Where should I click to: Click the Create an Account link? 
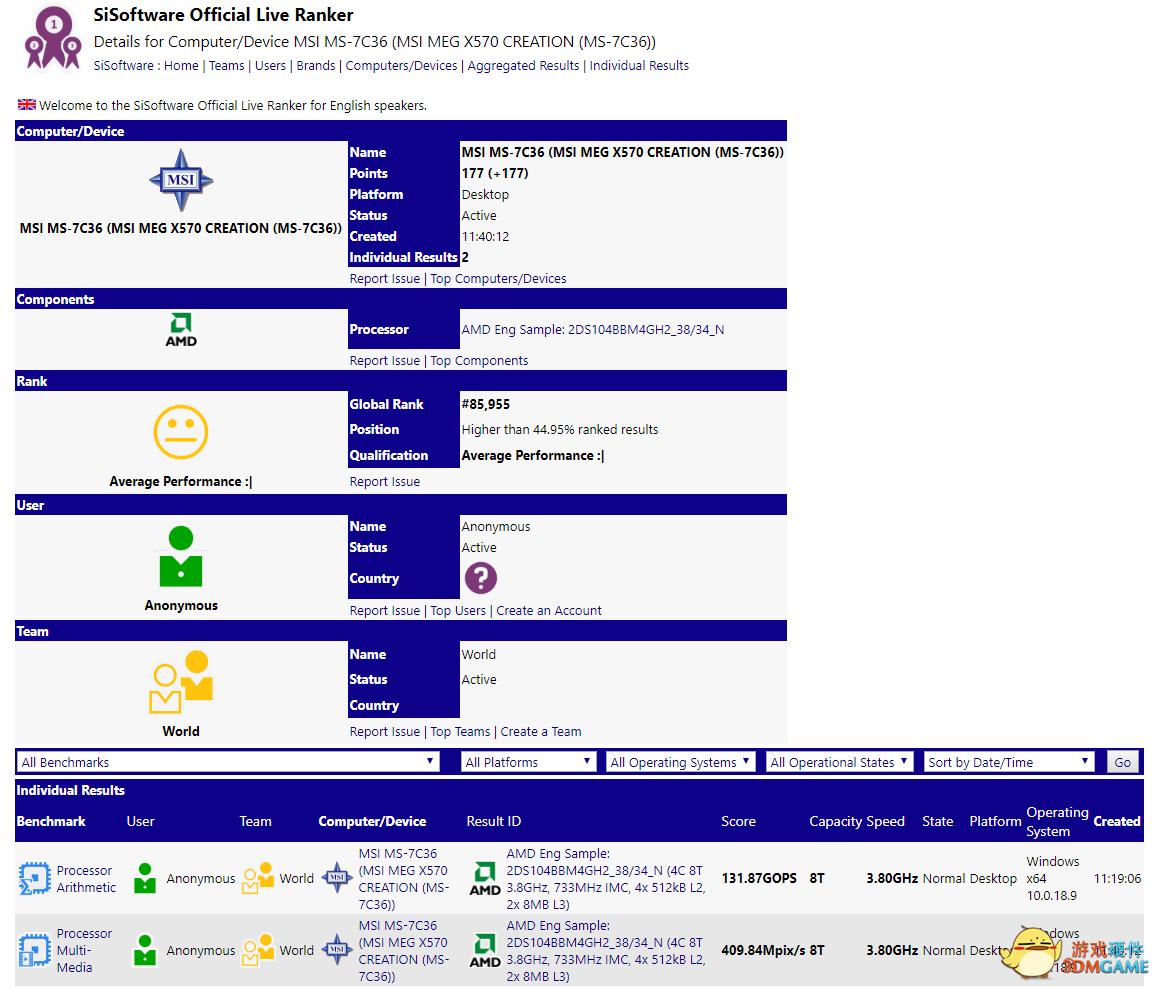coord(549,610)
